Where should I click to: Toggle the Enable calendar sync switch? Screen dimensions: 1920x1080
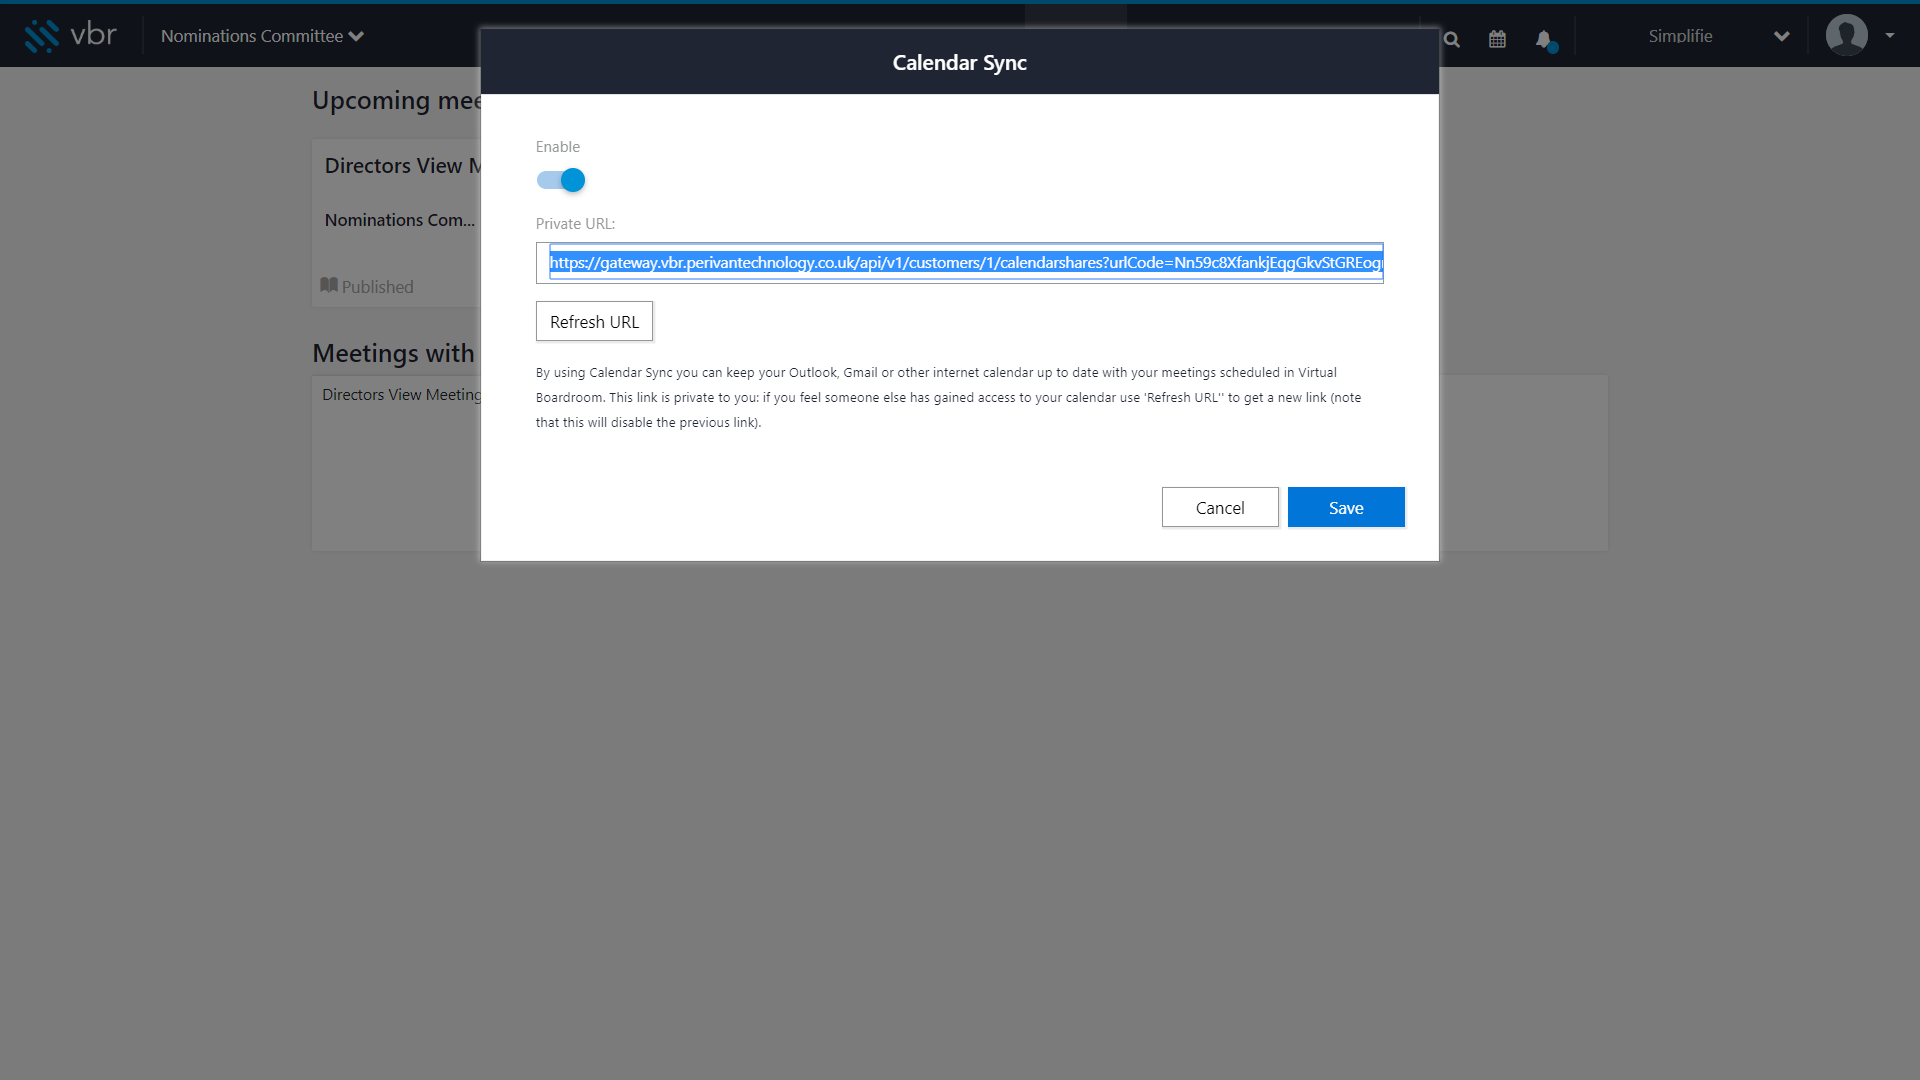[x=561, y=180]
